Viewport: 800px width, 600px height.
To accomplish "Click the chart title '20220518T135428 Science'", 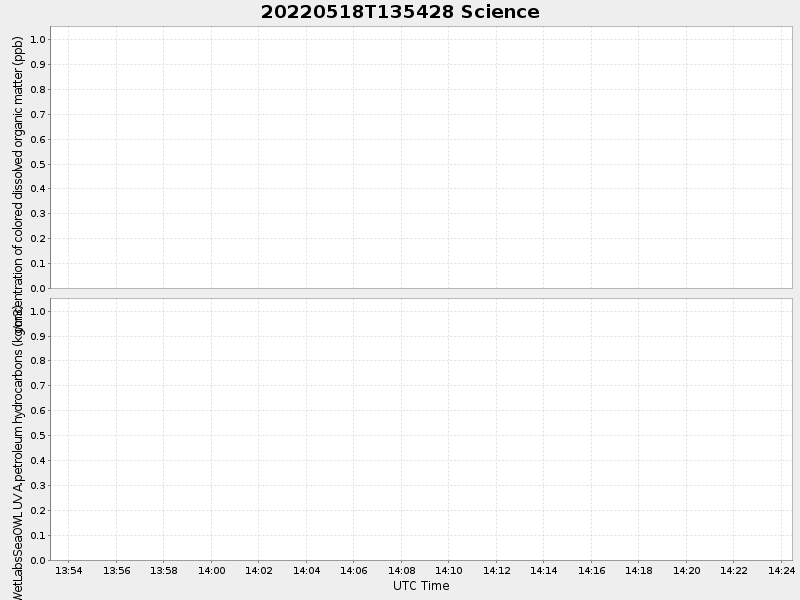I will tap(400, 12).
